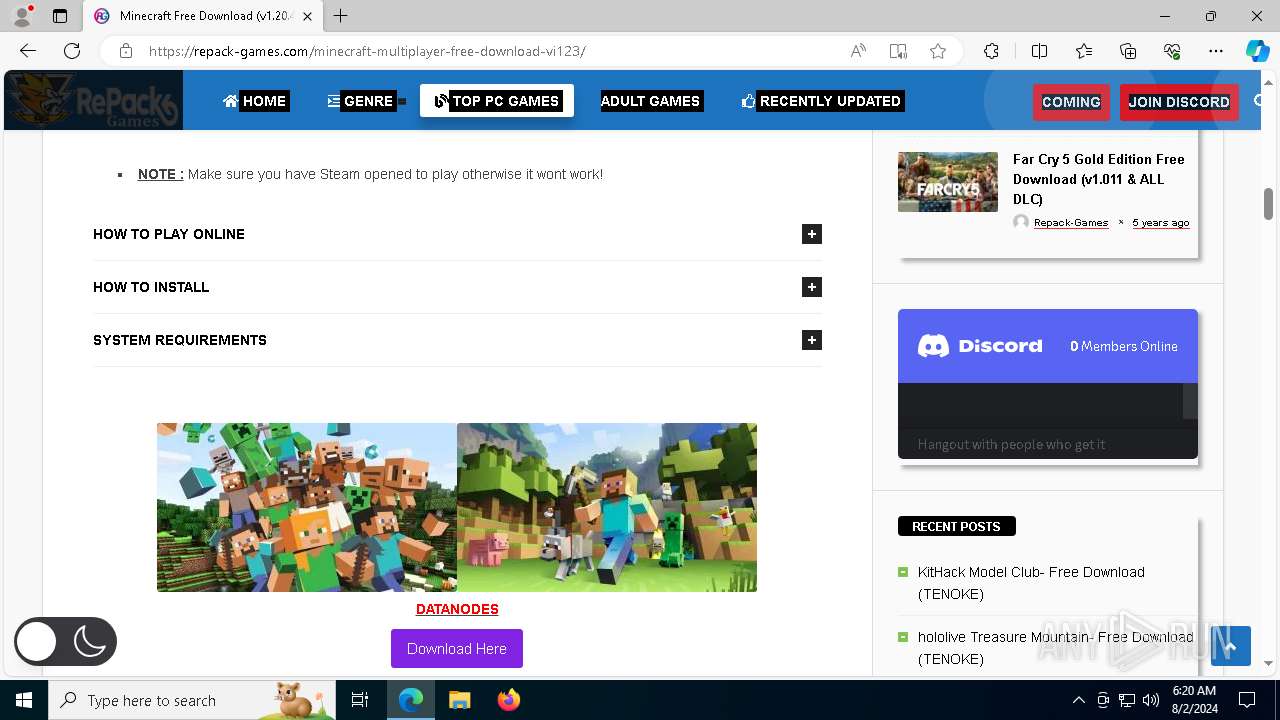Open RECENTLY UPDATED menu item
This screenshot has width=1280, height=720.
point(822,101)
